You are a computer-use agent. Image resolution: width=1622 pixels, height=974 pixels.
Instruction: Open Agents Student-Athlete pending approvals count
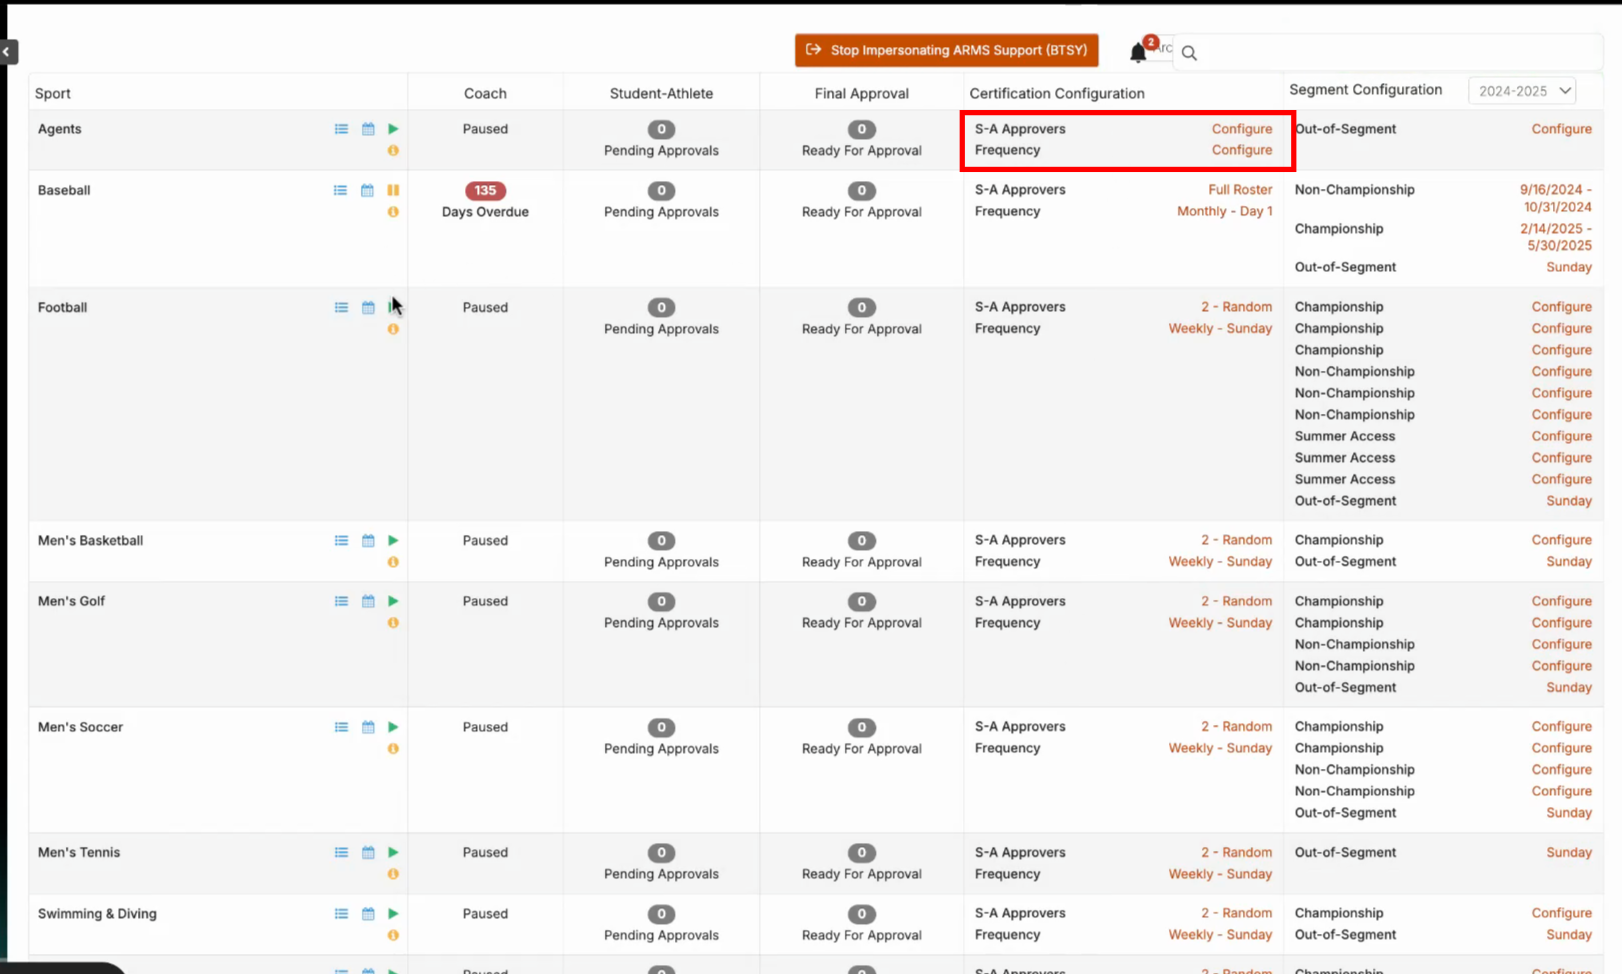[661, 129]
